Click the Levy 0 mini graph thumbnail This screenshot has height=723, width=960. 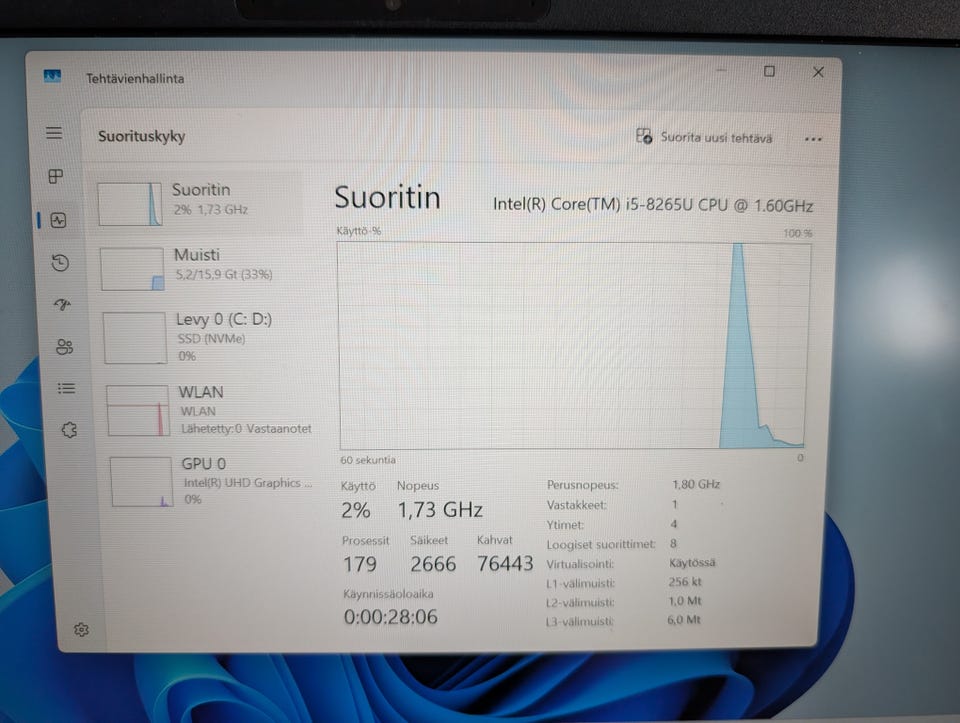pos(135,338)
